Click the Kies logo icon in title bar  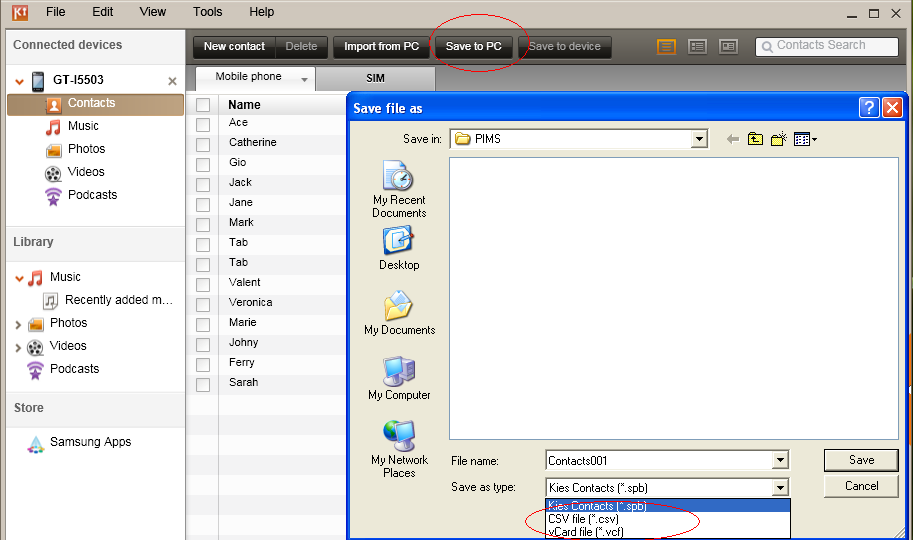click(x=20, y=12)
